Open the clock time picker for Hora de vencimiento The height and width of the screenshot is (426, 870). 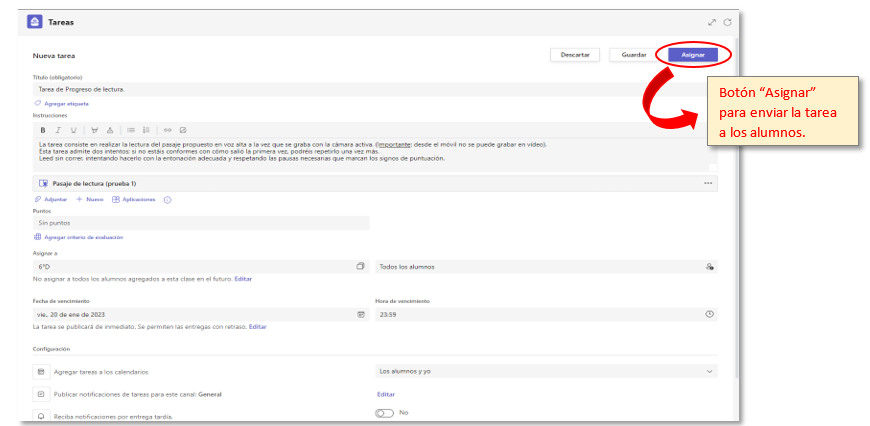click(x=709, y=314)
